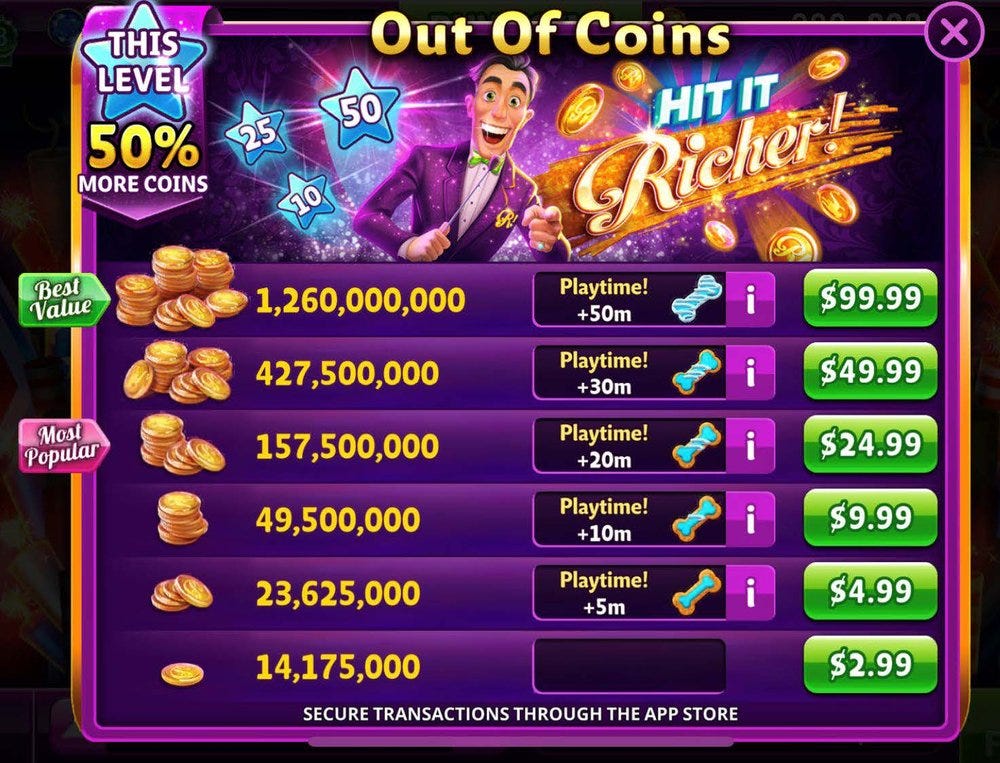Select the $24.99 Most Popular package
This screenshot has width=1000, height=763.
[x=870, y=445]
